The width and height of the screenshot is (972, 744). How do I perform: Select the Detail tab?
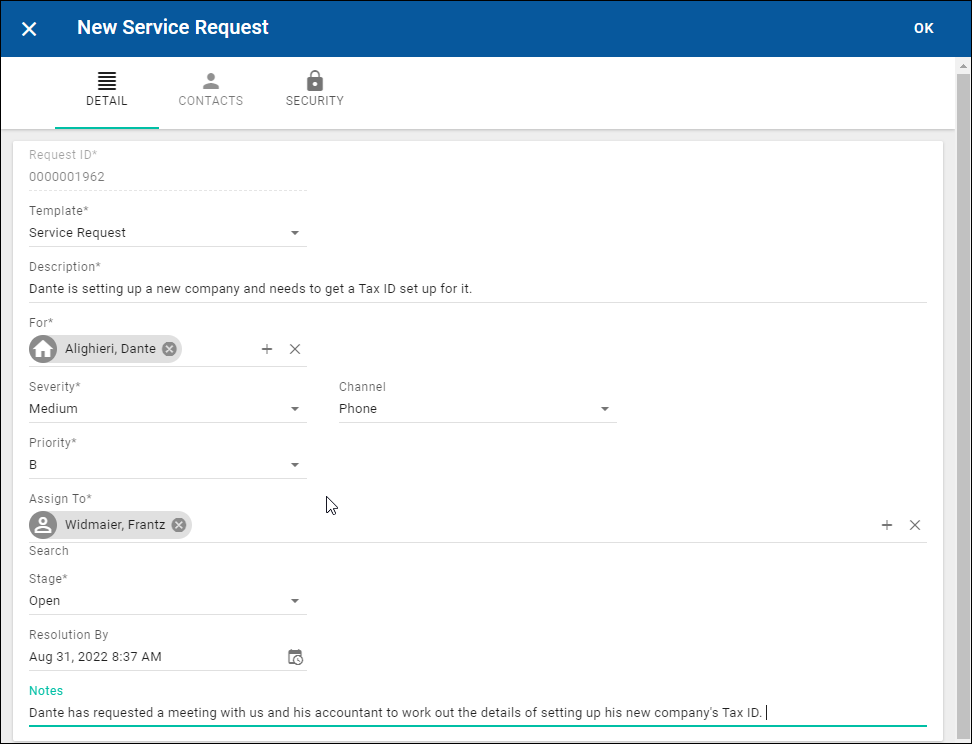[x=107, y=90]
